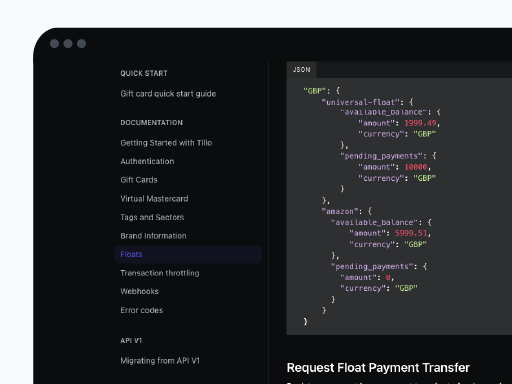
Task: Click the third window dot button
Action: pos(81,44)
